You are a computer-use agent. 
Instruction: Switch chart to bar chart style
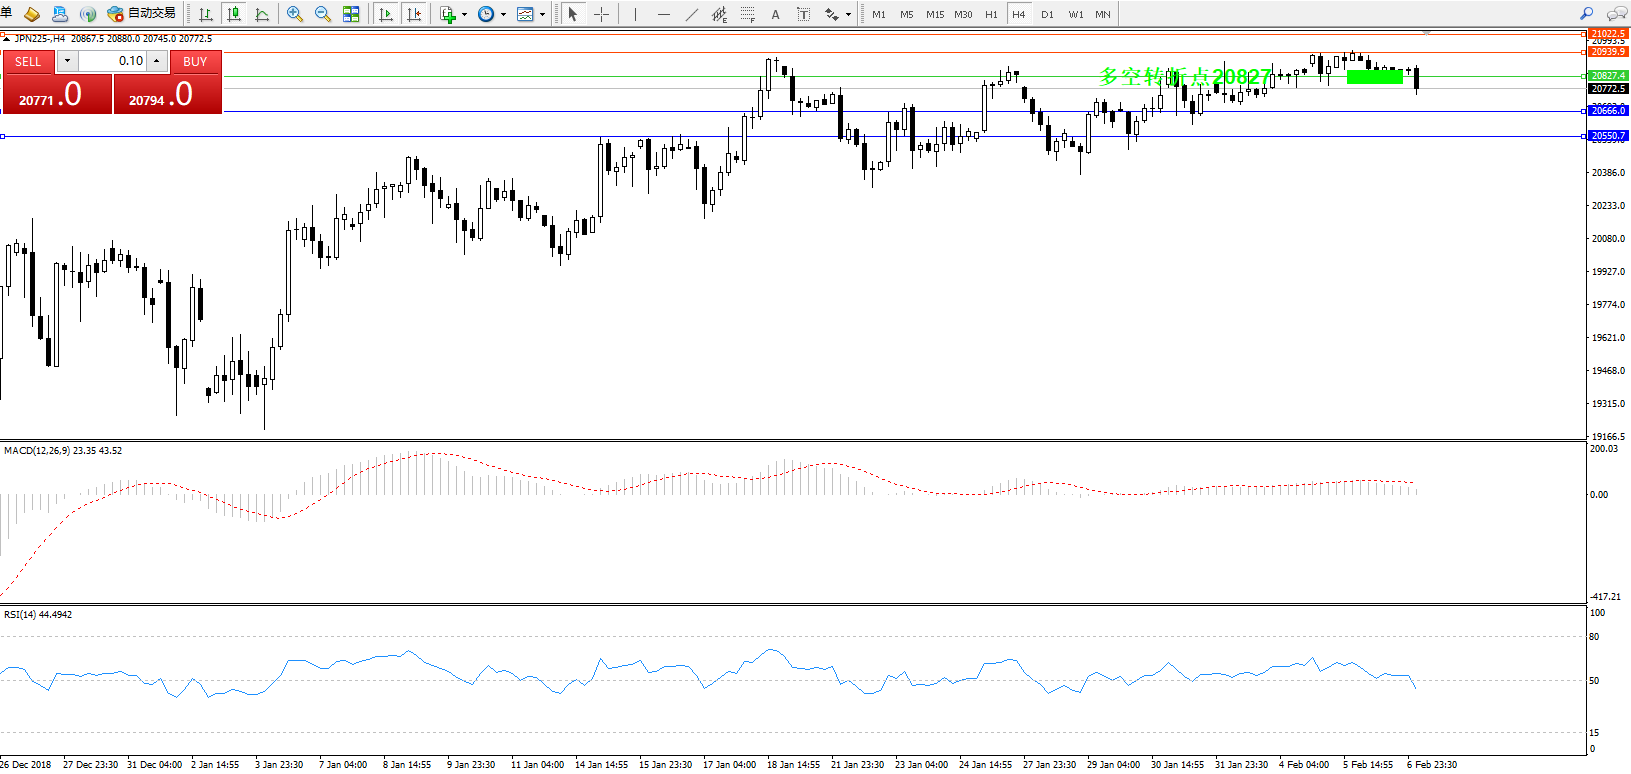point(206,14)
